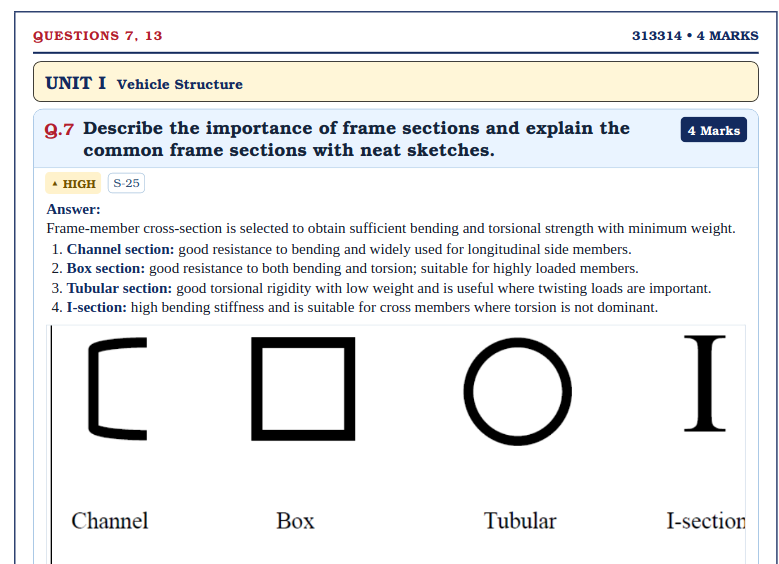Click the Tubular section list item
The width and height of the screenshot is (779, 564).
point(381,288)
